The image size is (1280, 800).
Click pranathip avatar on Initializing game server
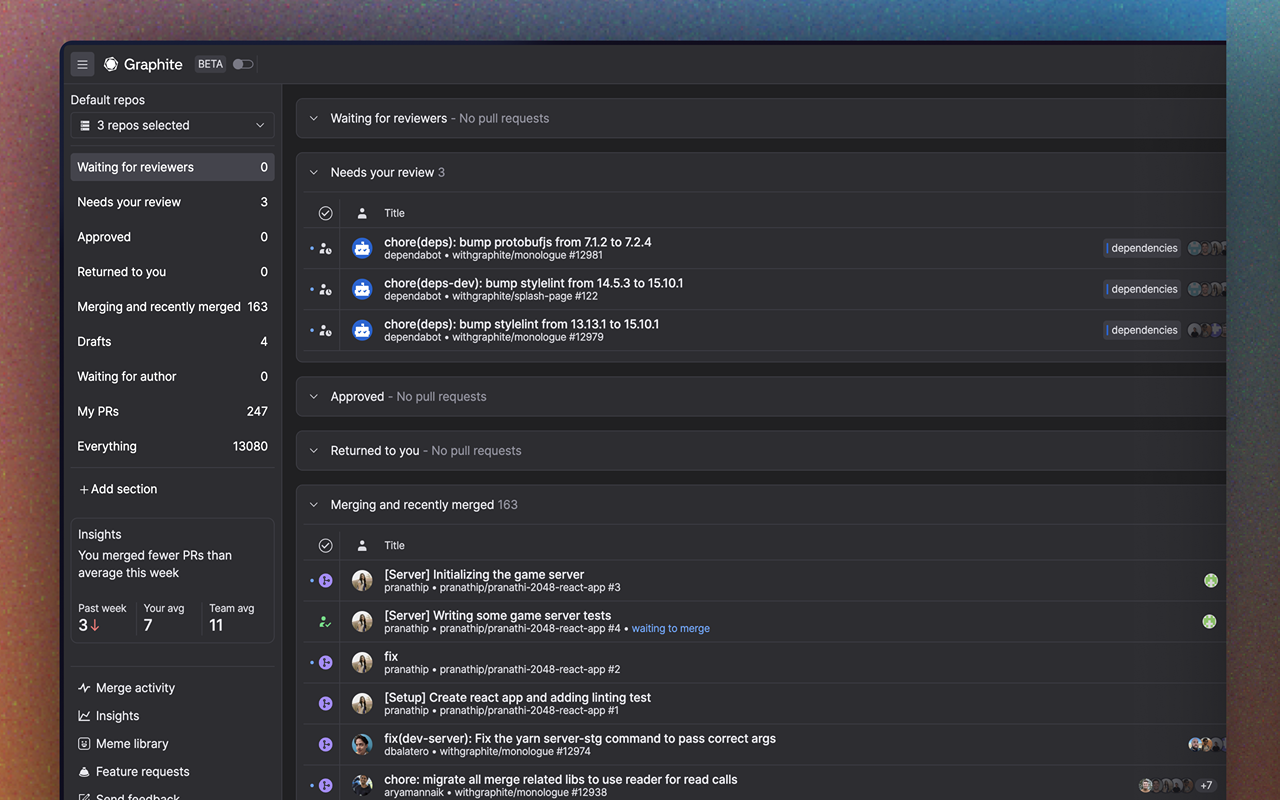pos(362,580)
